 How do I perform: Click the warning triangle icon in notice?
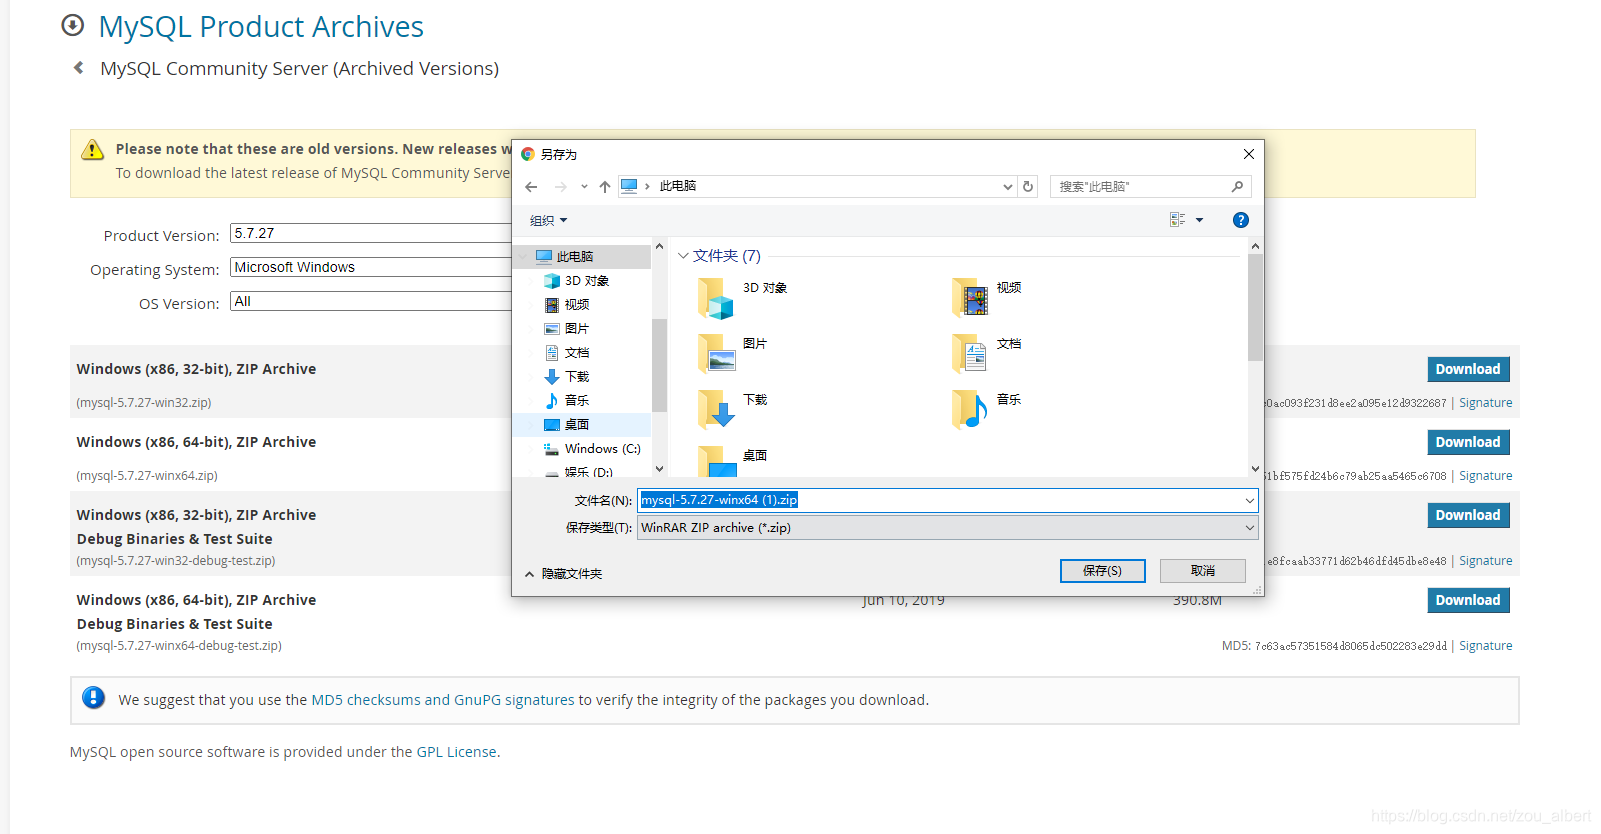pyautogui.click(x=92, y=150)
